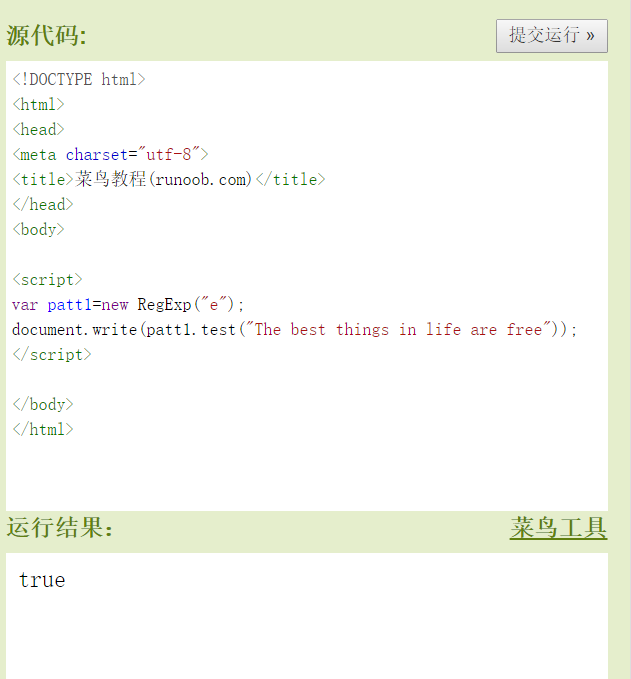Click the 菜鸟教程(runoob.com) title text
The height and width of the screenshot is (679, 631).
164,179
